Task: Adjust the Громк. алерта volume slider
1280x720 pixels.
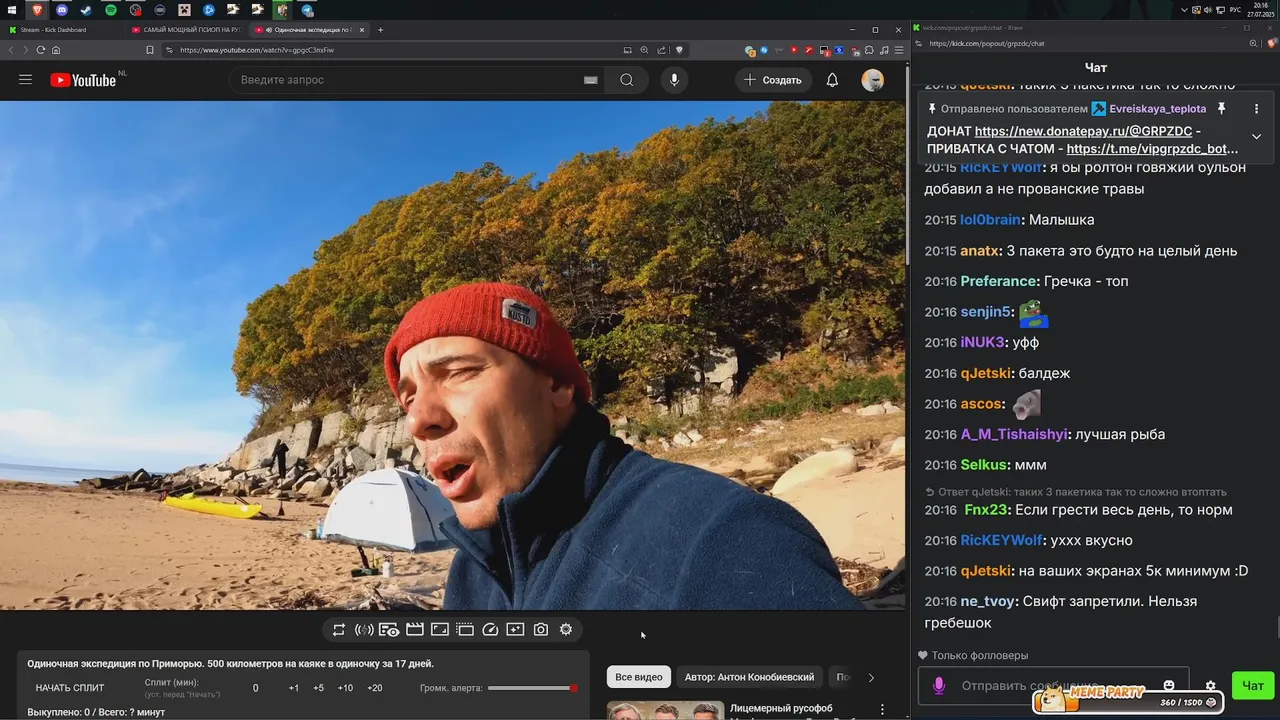Action: coord(533,688)
